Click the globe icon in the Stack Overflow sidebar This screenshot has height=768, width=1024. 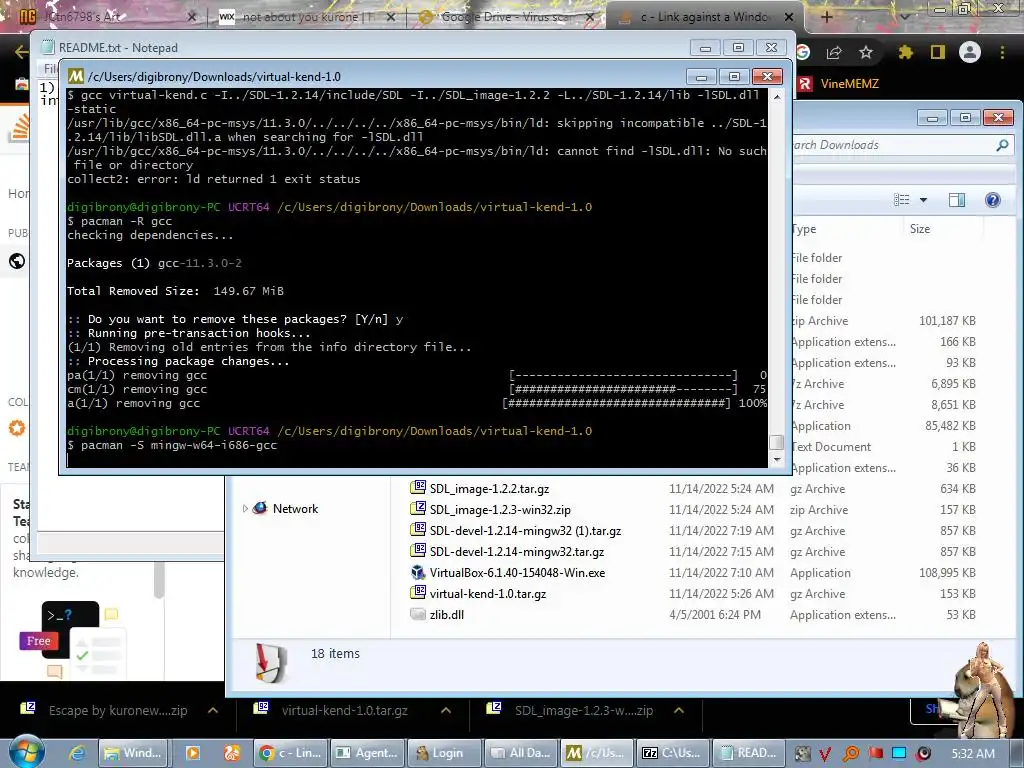[17, 261]
